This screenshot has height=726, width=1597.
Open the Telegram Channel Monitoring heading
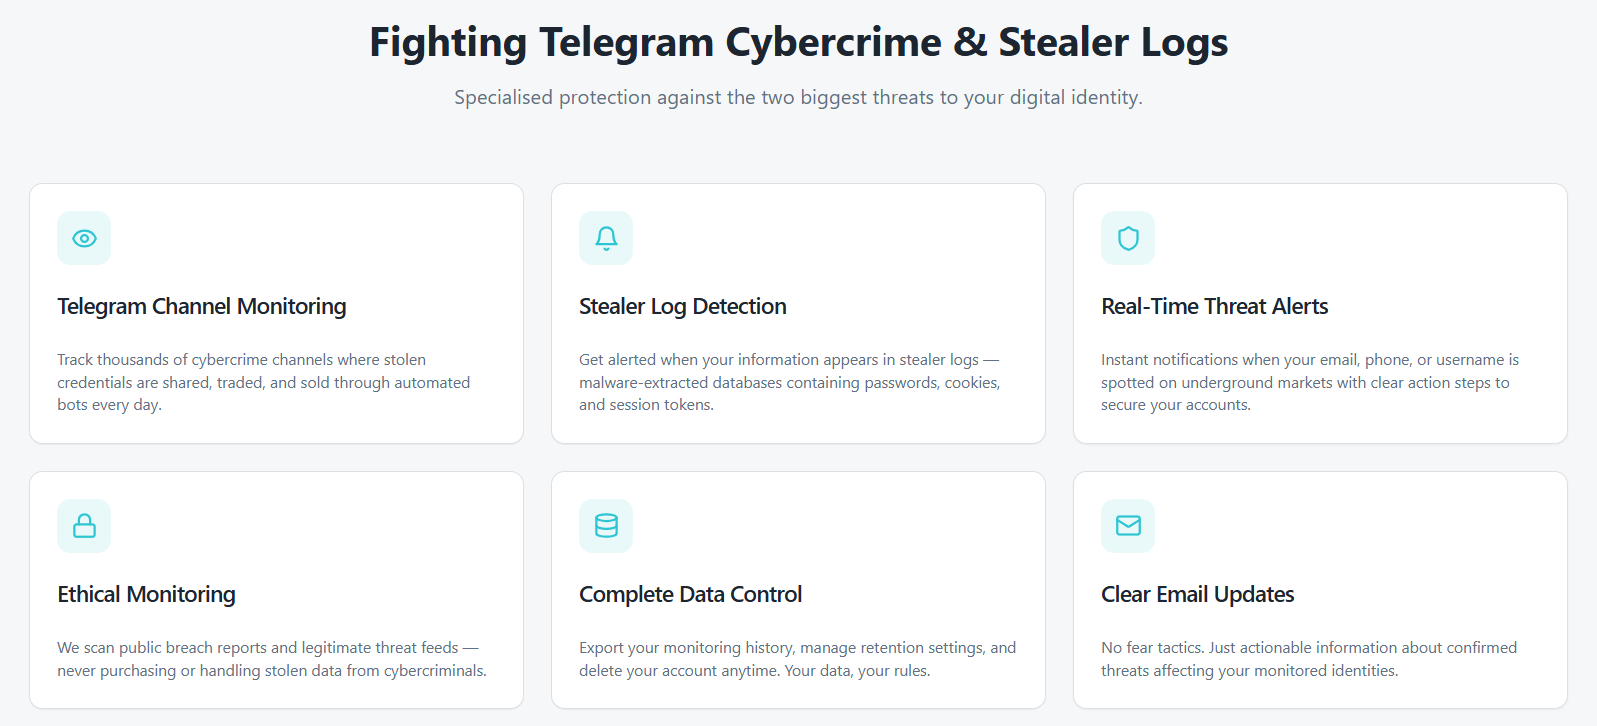click(x=202, y=306)
